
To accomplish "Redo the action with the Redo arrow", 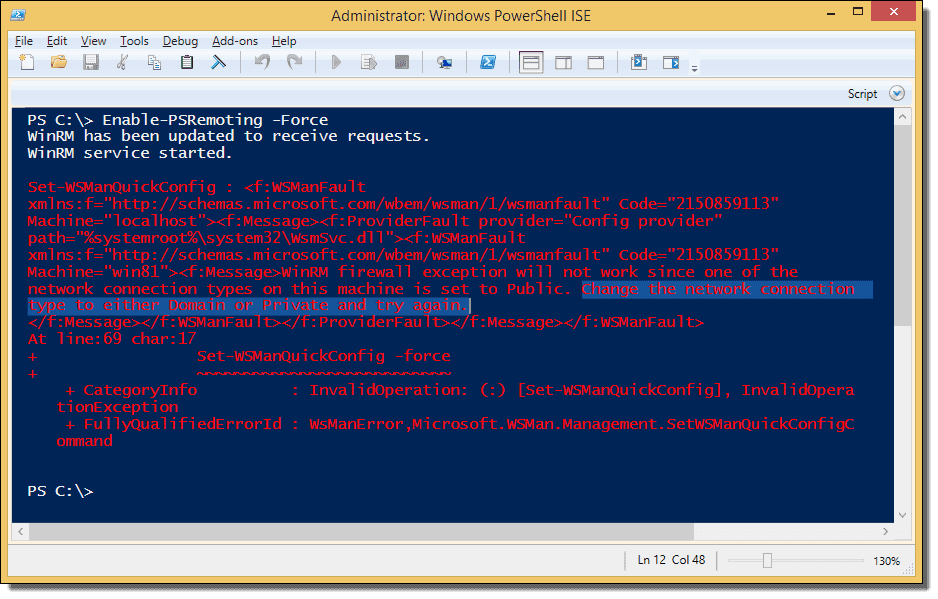I will [x=294, y=62].
